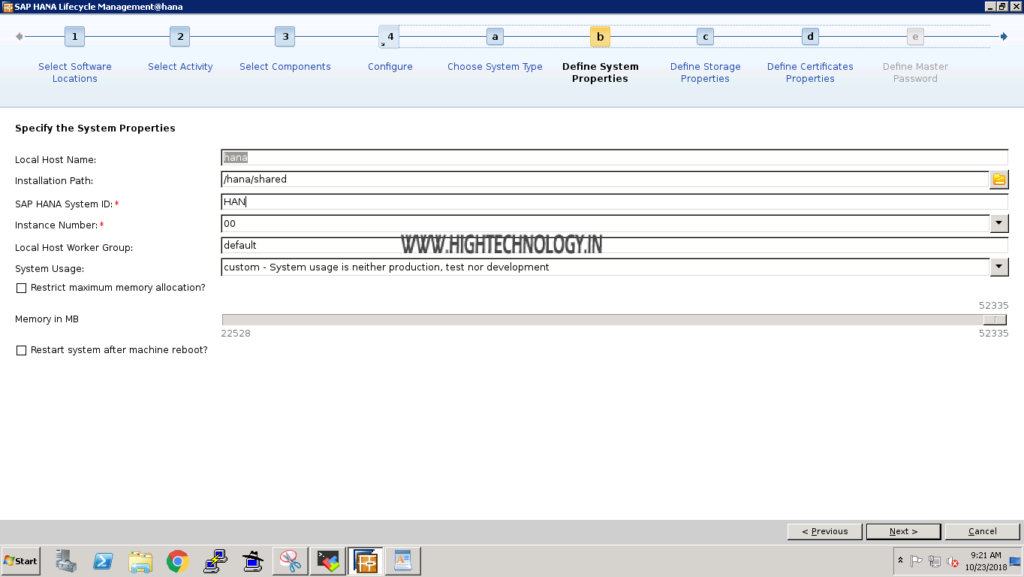This screenshot has height=577, width=1024.
Task: Open Server Manager from the taskbar
Action: (65, 561)
